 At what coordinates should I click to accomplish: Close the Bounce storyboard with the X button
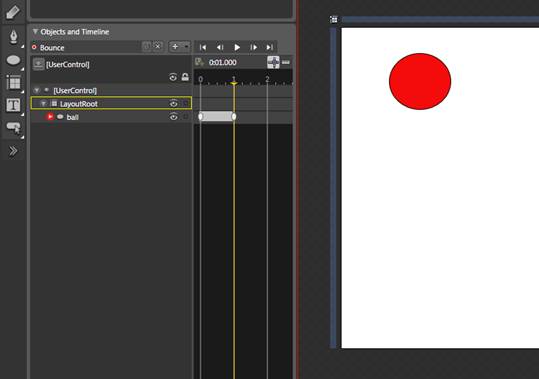[157, 46]
